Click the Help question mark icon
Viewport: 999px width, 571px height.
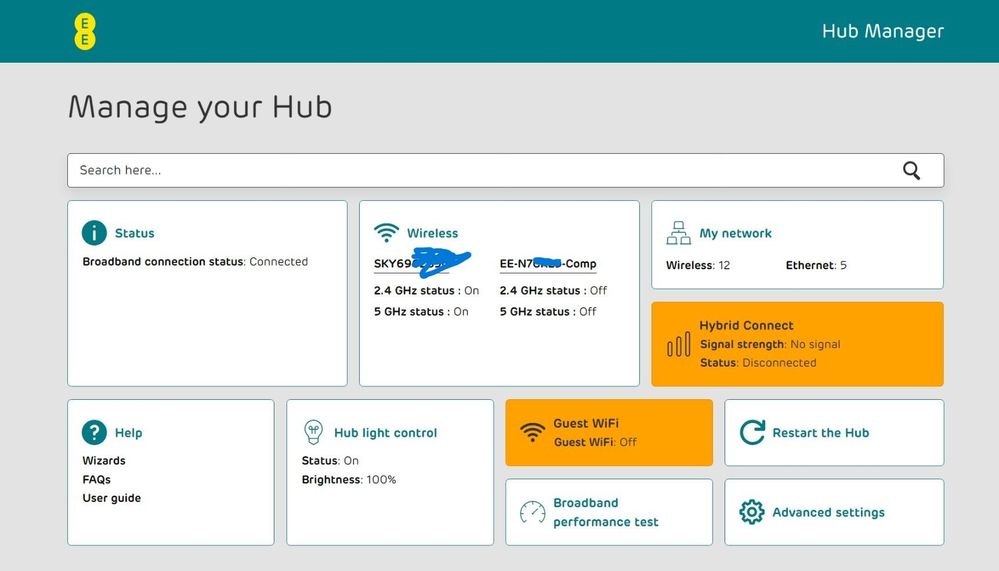point(94,432)
